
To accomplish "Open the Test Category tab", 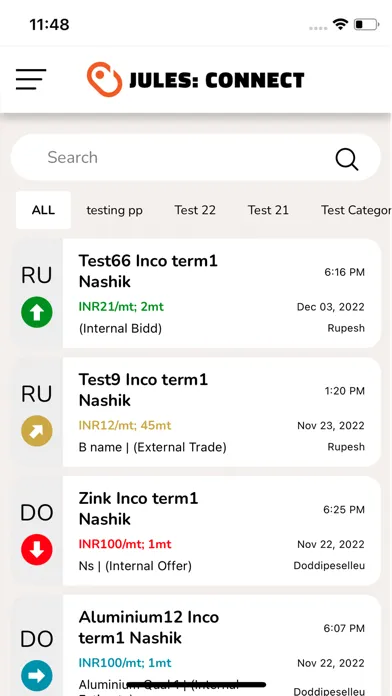I will (x=356, y=210).
